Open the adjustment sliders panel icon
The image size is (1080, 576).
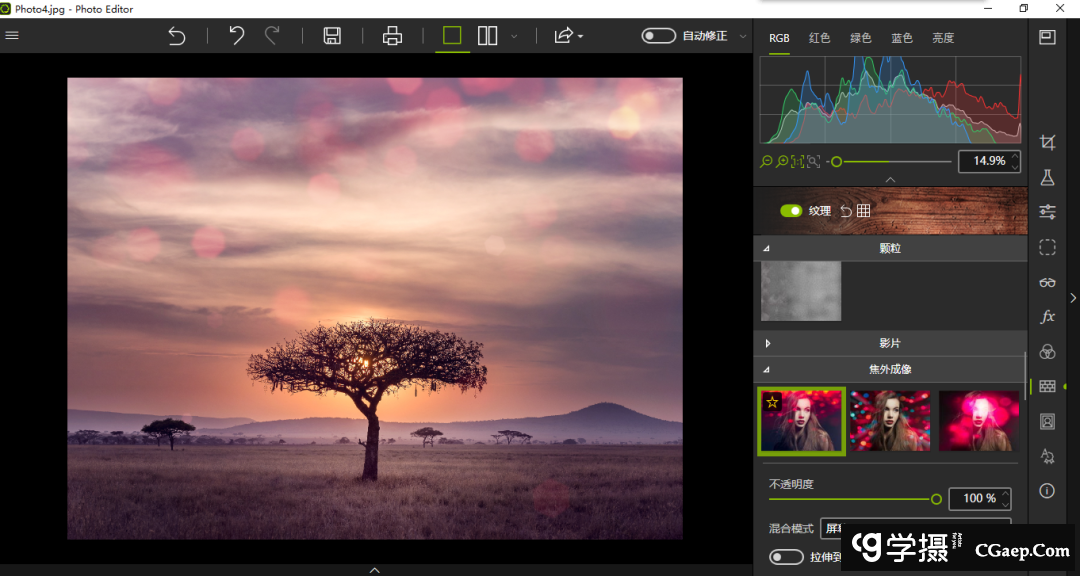(1047, 211)
